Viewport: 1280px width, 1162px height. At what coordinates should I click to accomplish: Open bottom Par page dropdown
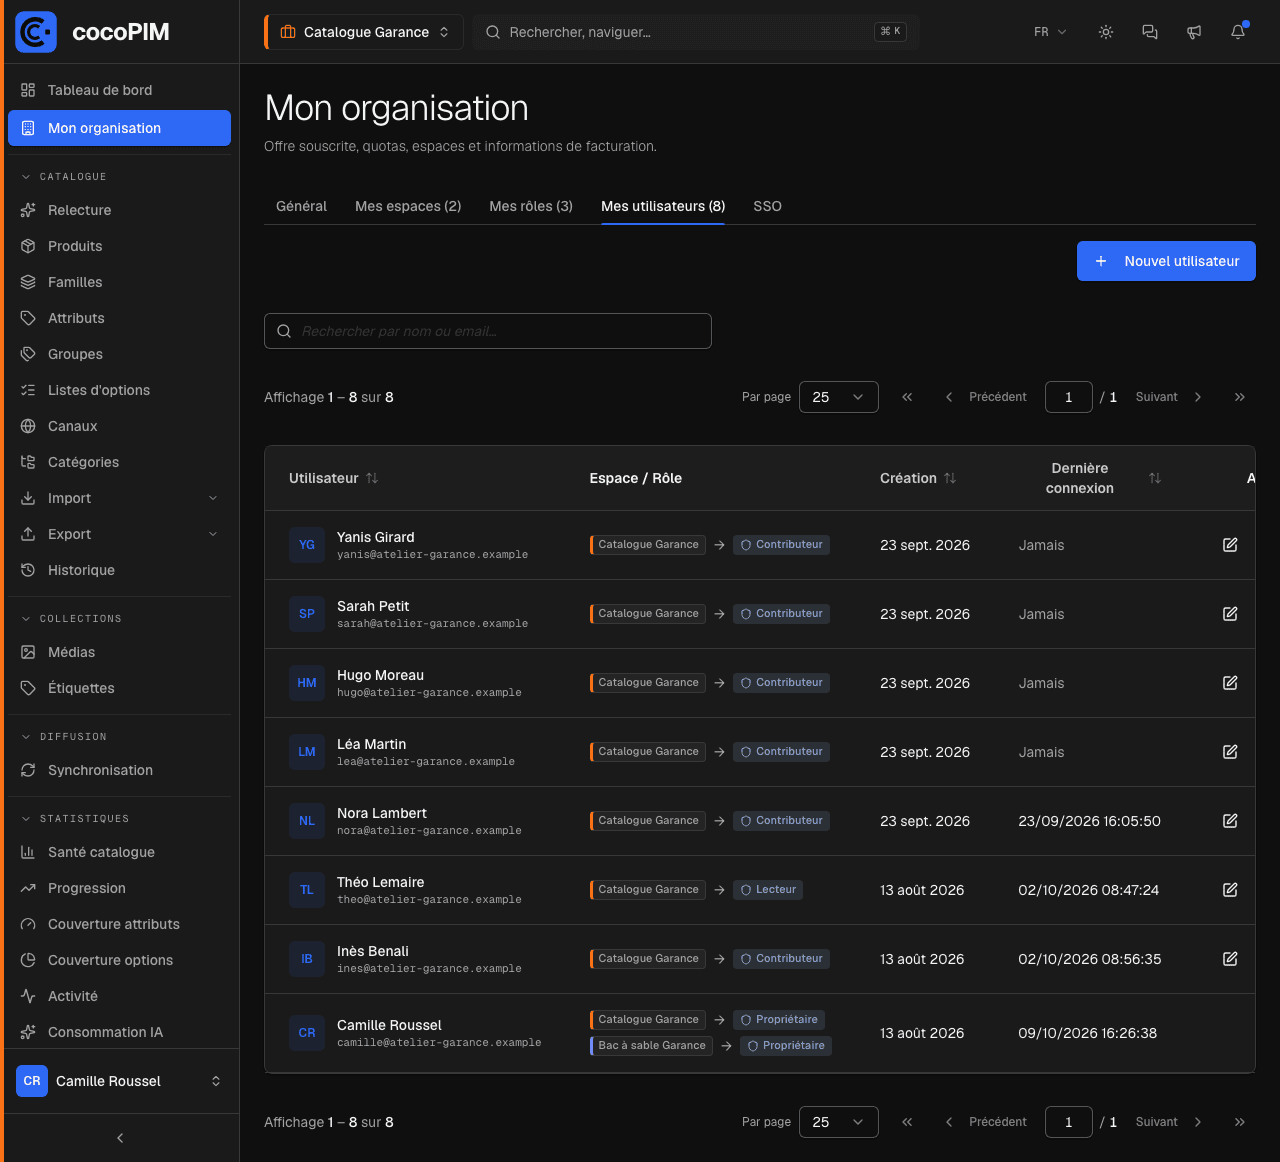coord(839,1122)
